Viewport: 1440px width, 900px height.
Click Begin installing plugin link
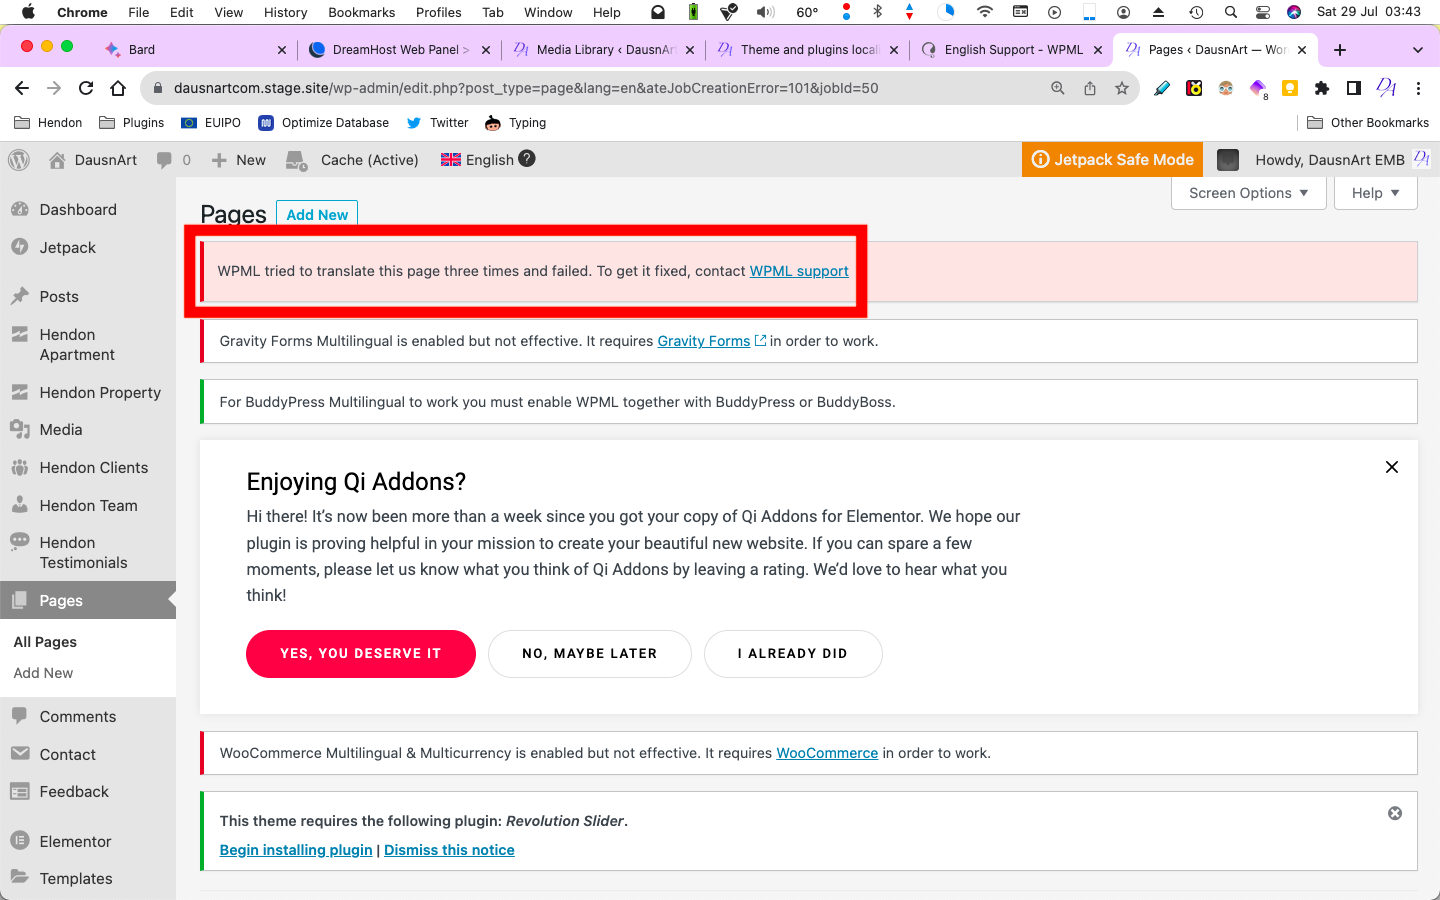click(296, 850)
